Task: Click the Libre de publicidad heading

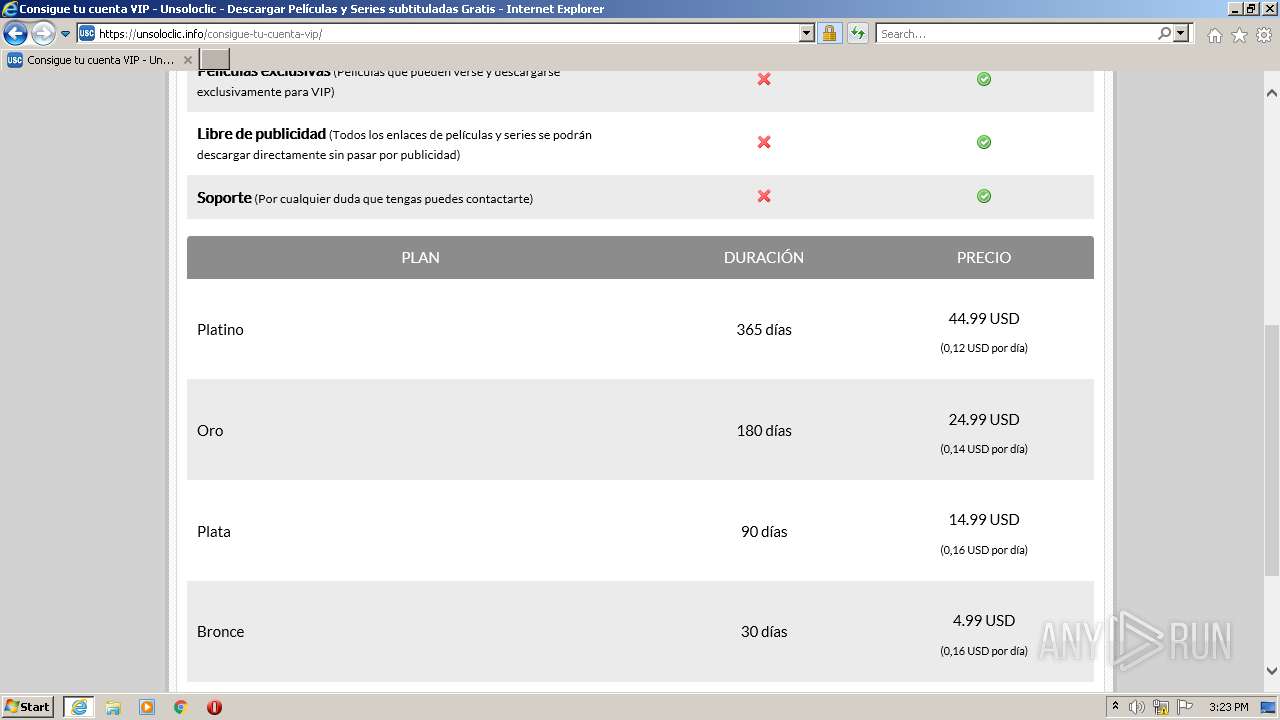Action: coord(262,133)
